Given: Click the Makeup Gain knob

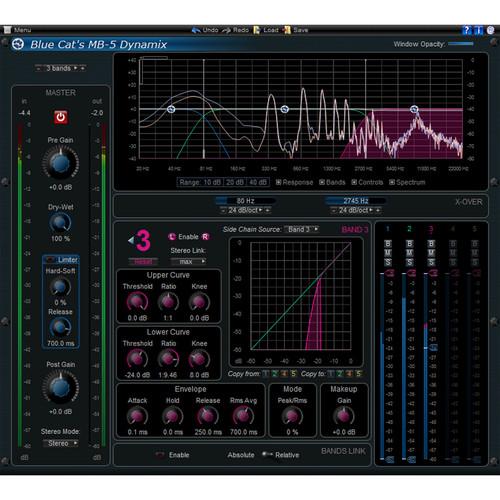Looking at the screenshot, I should pos(344,416).
